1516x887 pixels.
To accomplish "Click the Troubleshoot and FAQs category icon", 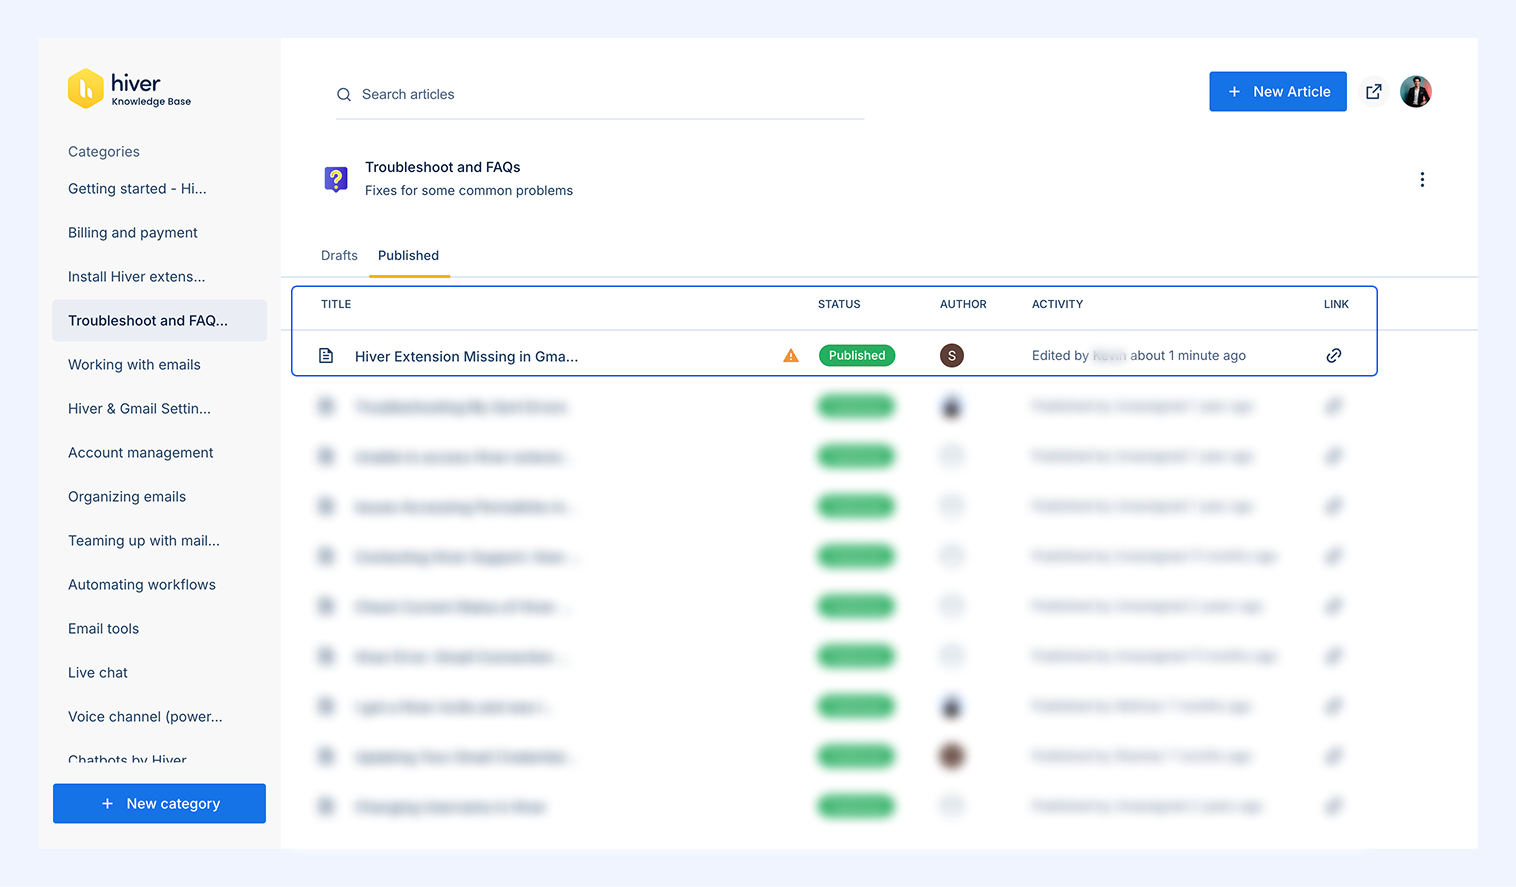I will 336,179.
